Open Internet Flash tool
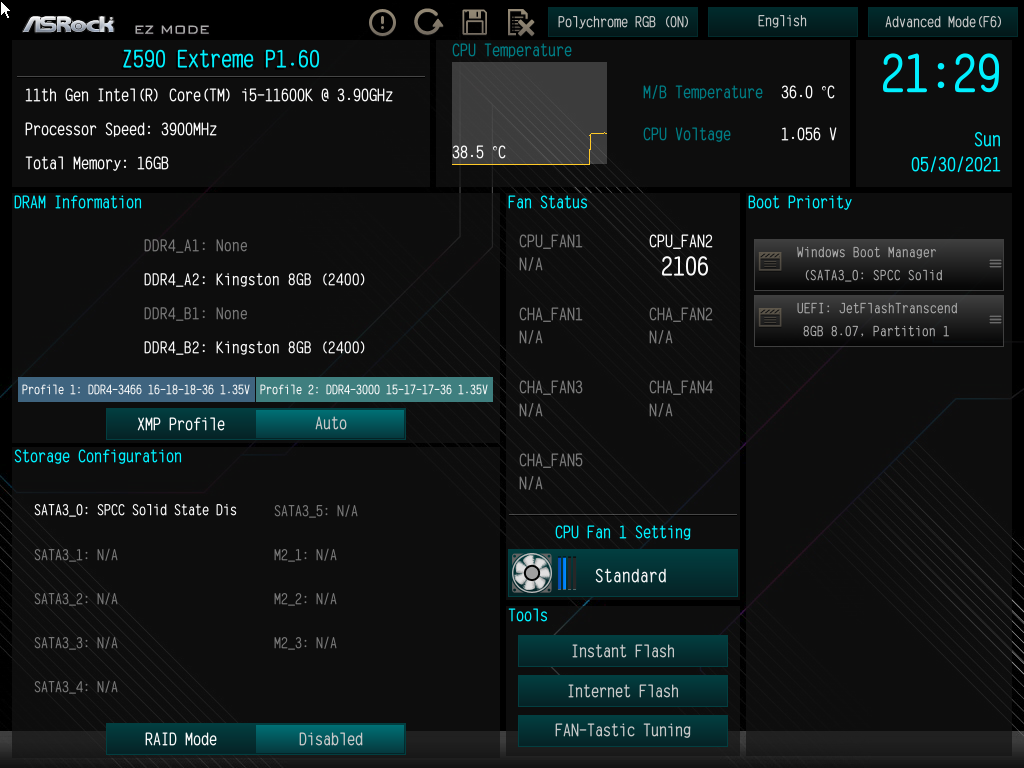 [623, 691]
